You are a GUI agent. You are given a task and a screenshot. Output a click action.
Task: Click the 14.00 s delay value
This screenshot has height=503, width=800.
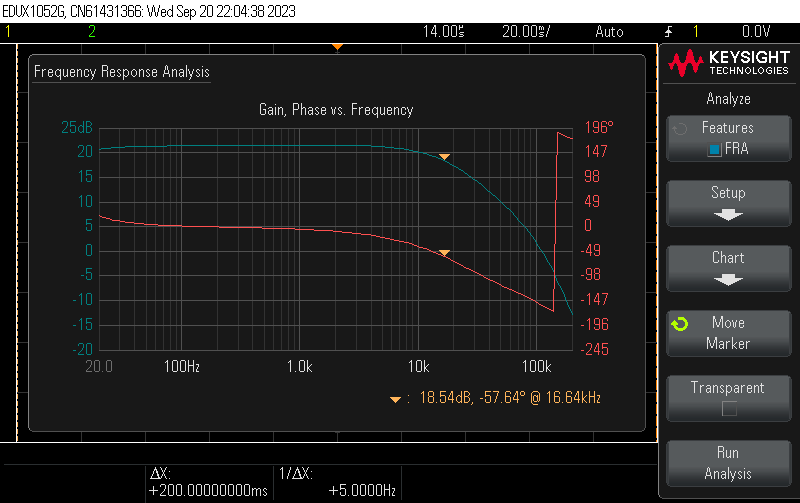point(443,32)
